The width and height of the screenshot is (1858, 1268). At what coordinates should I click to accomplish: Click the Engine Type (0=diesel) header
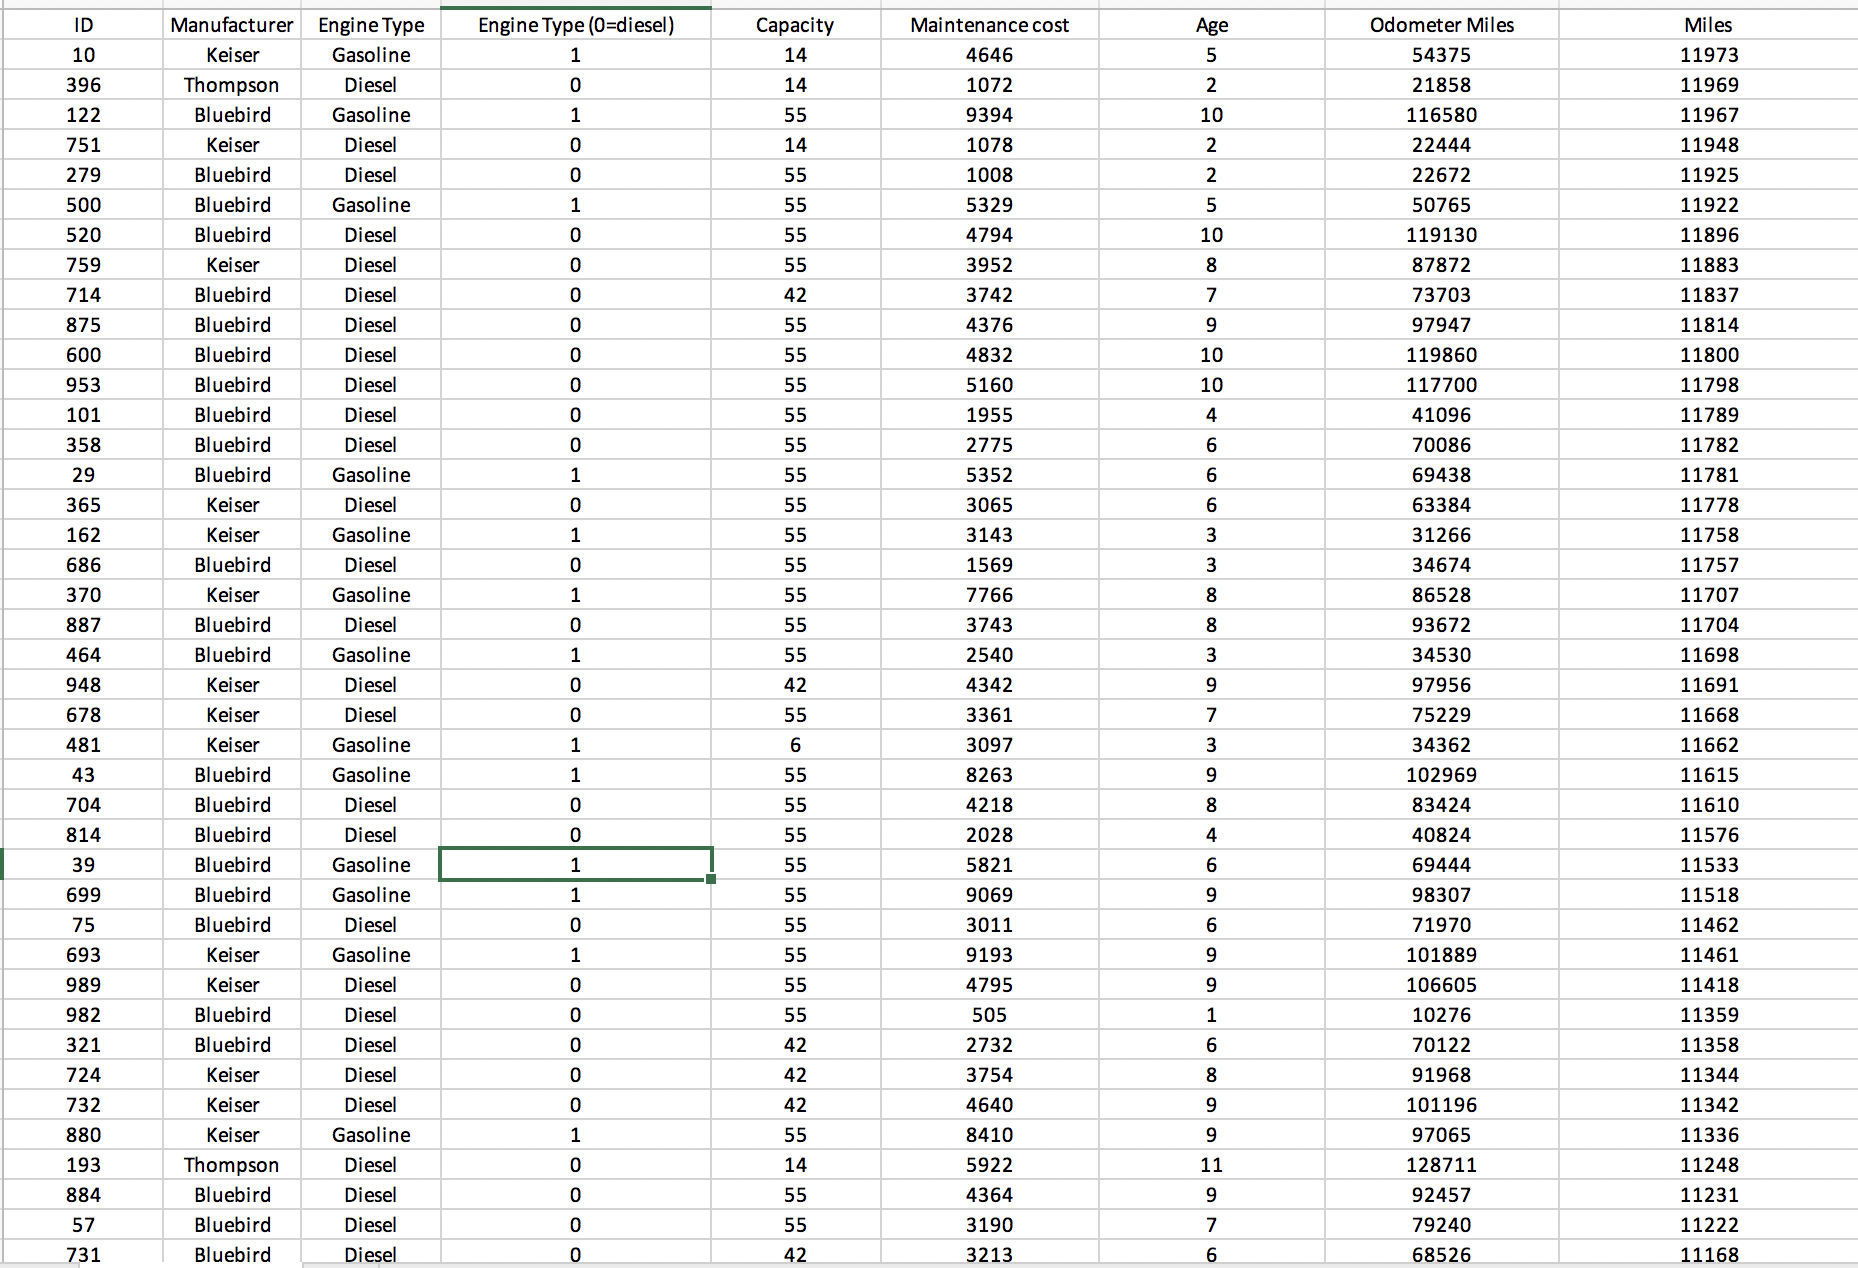click(x=575, y=25)
